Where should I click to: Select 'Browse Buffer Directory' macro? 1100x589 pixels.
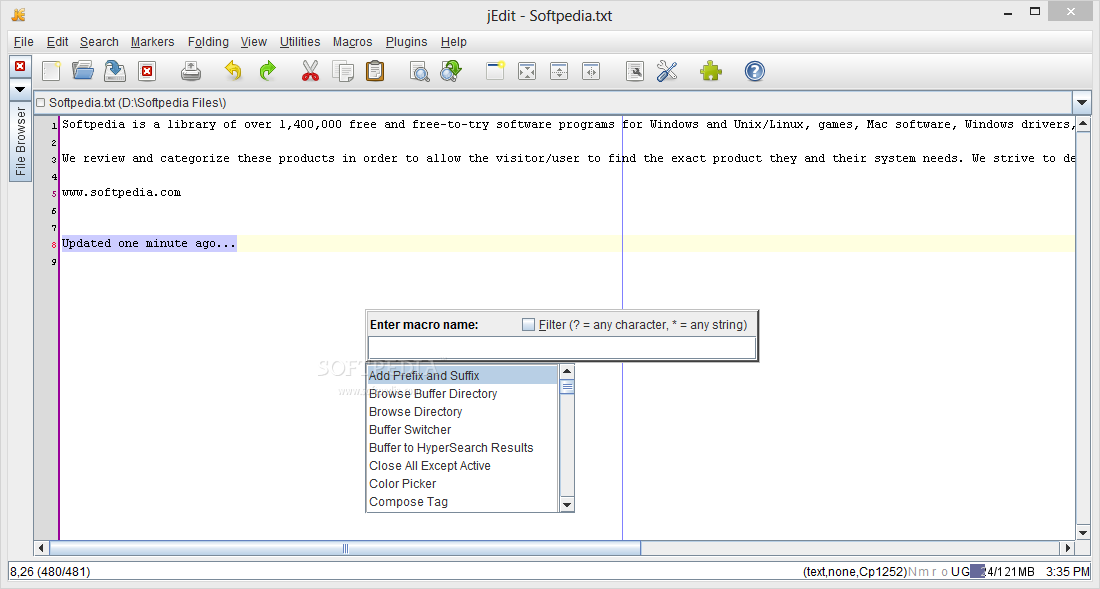pos(462,394)
